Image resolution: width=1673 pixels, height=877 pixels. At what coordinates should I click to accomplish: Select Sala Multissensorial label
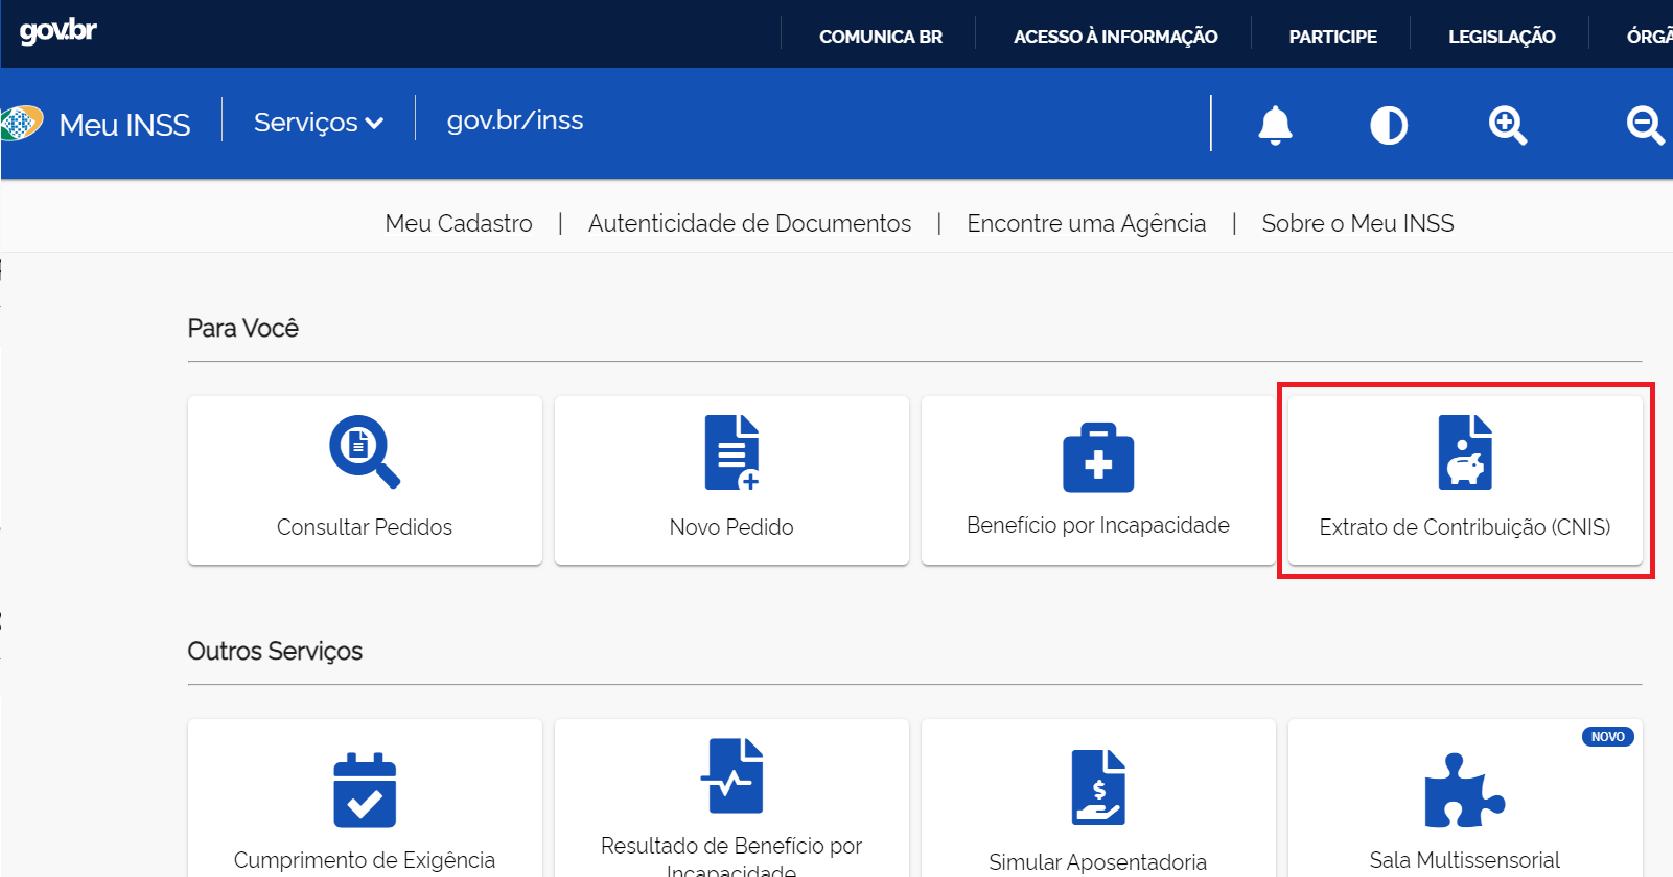pos(1465,860)
